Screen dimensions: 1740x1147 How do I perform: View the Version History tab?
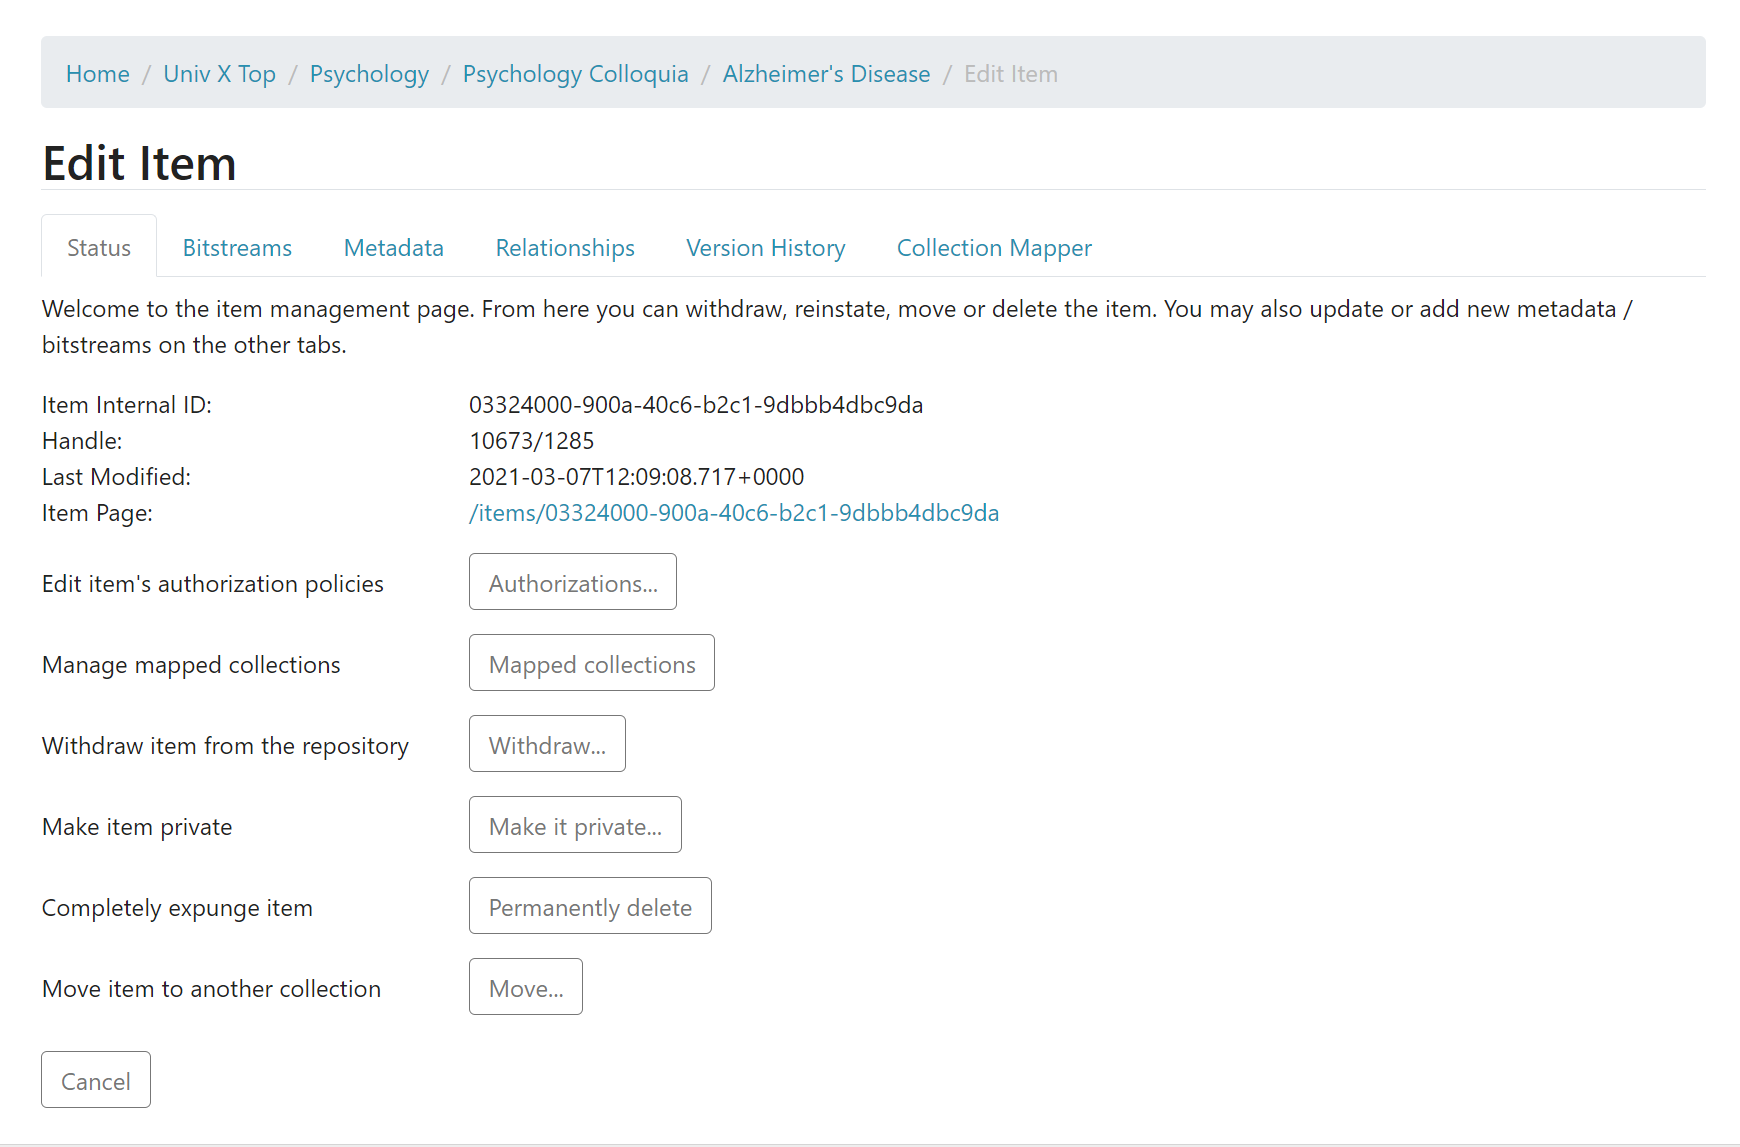[765, 248]
